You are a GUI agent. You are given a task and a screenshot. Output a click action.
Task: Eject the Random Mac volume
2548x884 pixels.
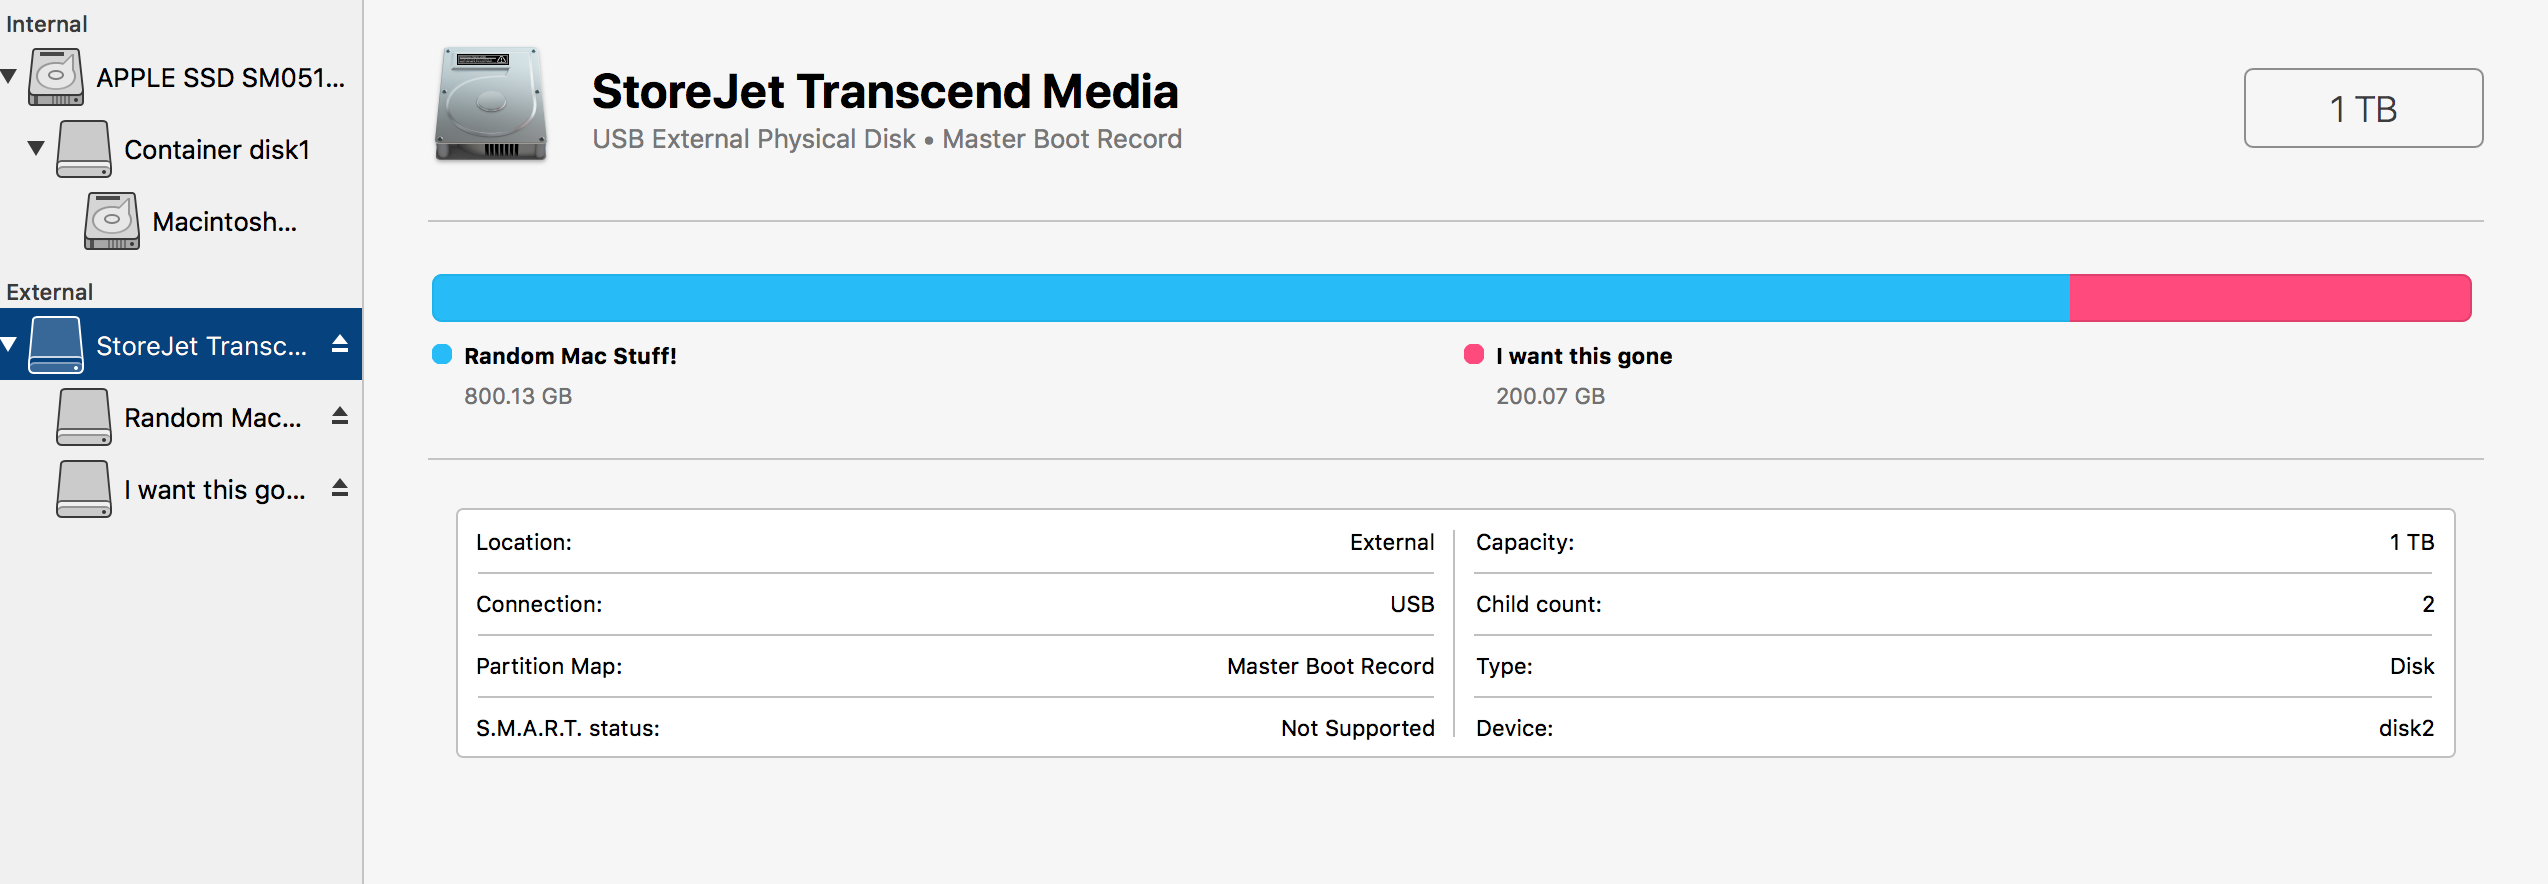340,416
